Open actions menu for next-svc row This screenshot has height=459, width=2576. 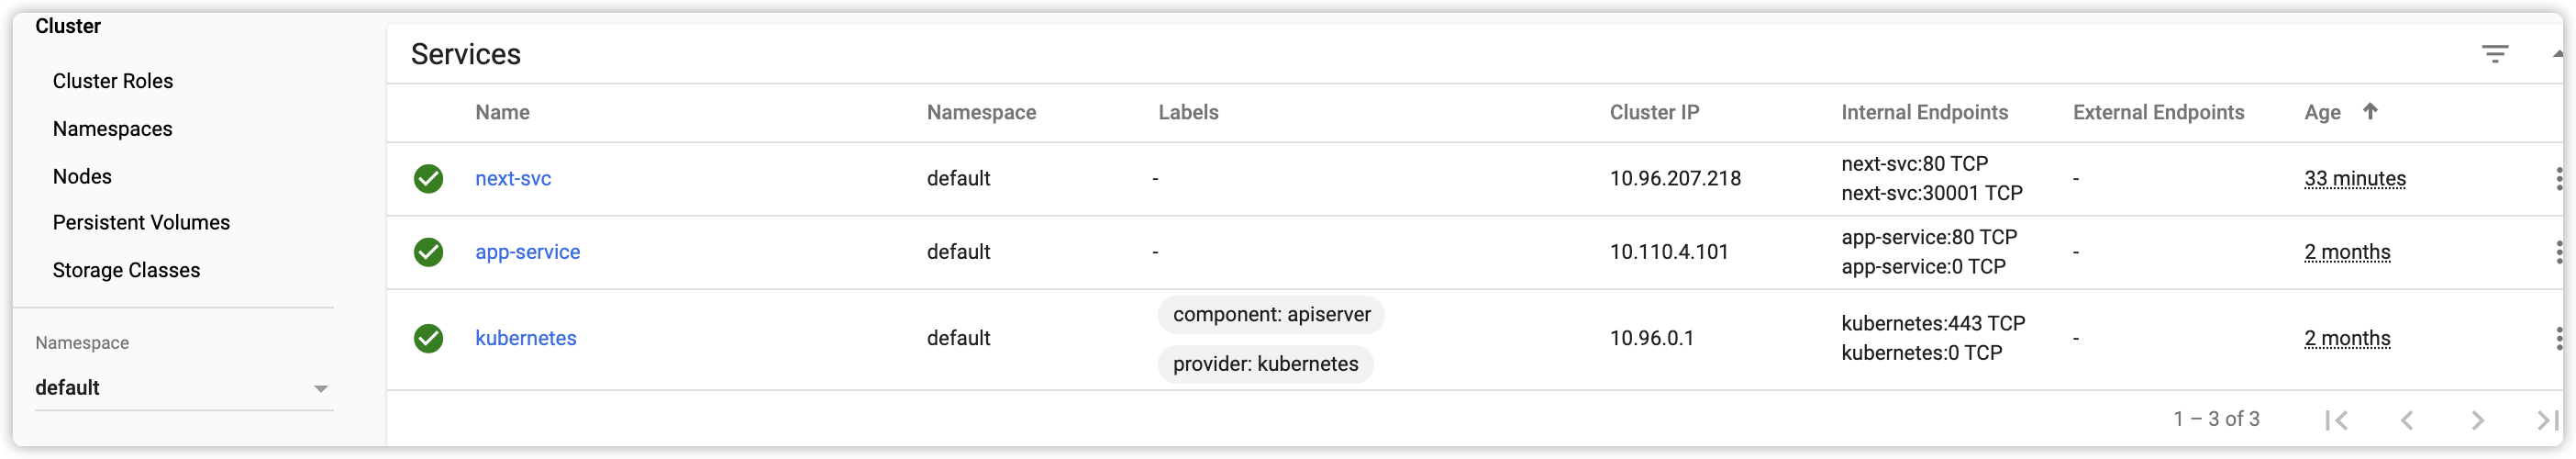[2558, 179]
